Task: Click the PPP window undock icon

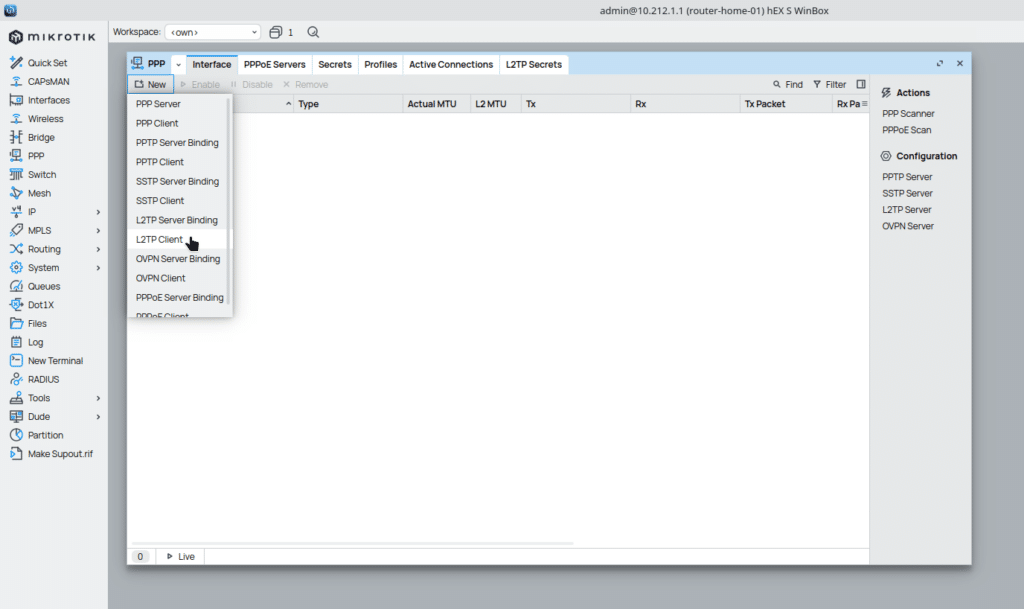Action: point(940,63)
